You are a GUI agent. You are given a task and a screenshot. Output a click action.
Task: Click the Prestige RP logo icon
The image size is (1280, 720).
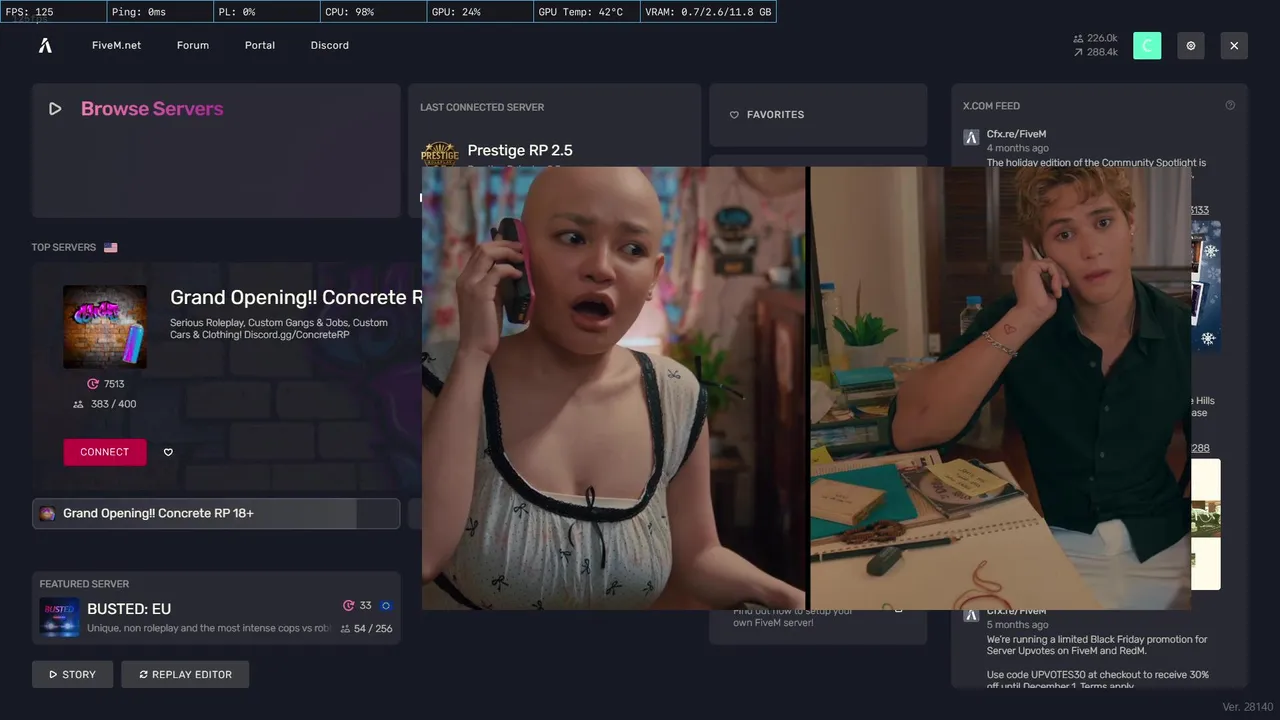pos(439,154)
